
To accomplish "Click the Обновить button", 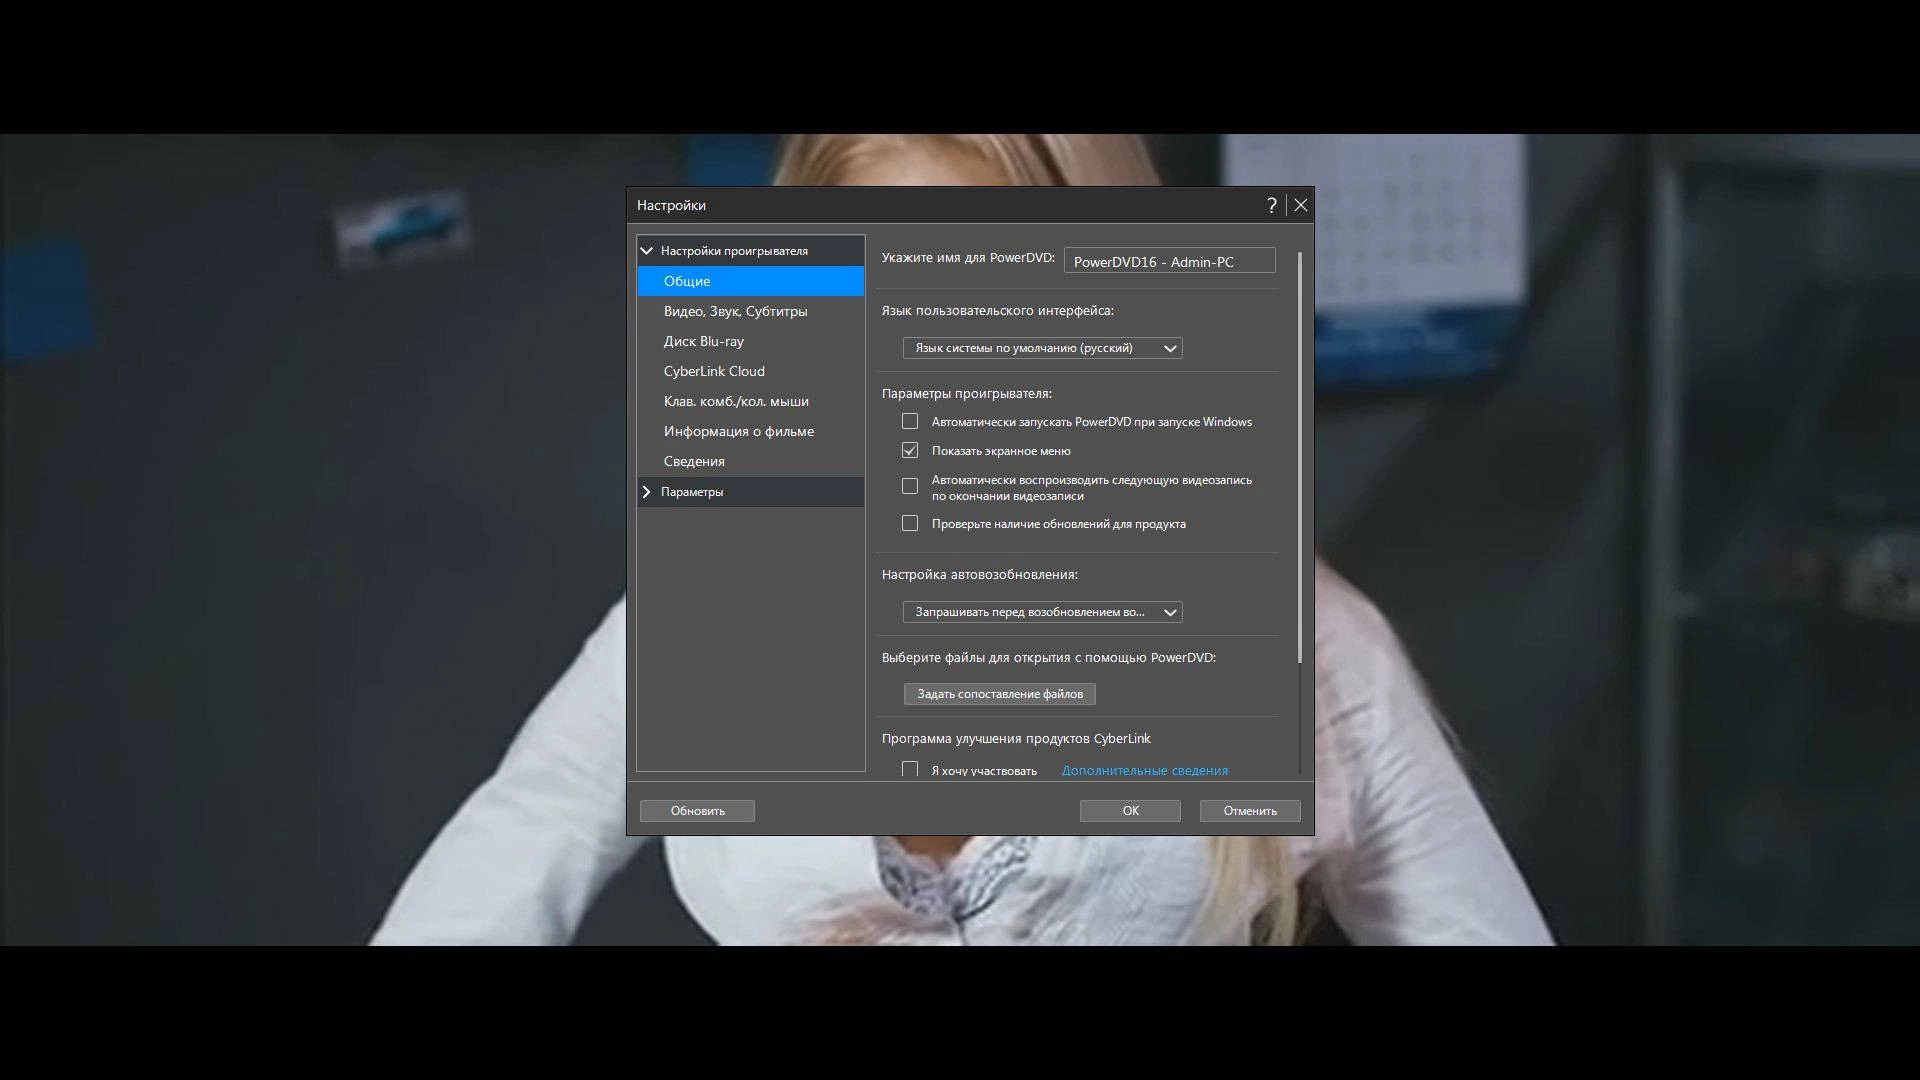I will pyautogui.click(x=697, y=811).
